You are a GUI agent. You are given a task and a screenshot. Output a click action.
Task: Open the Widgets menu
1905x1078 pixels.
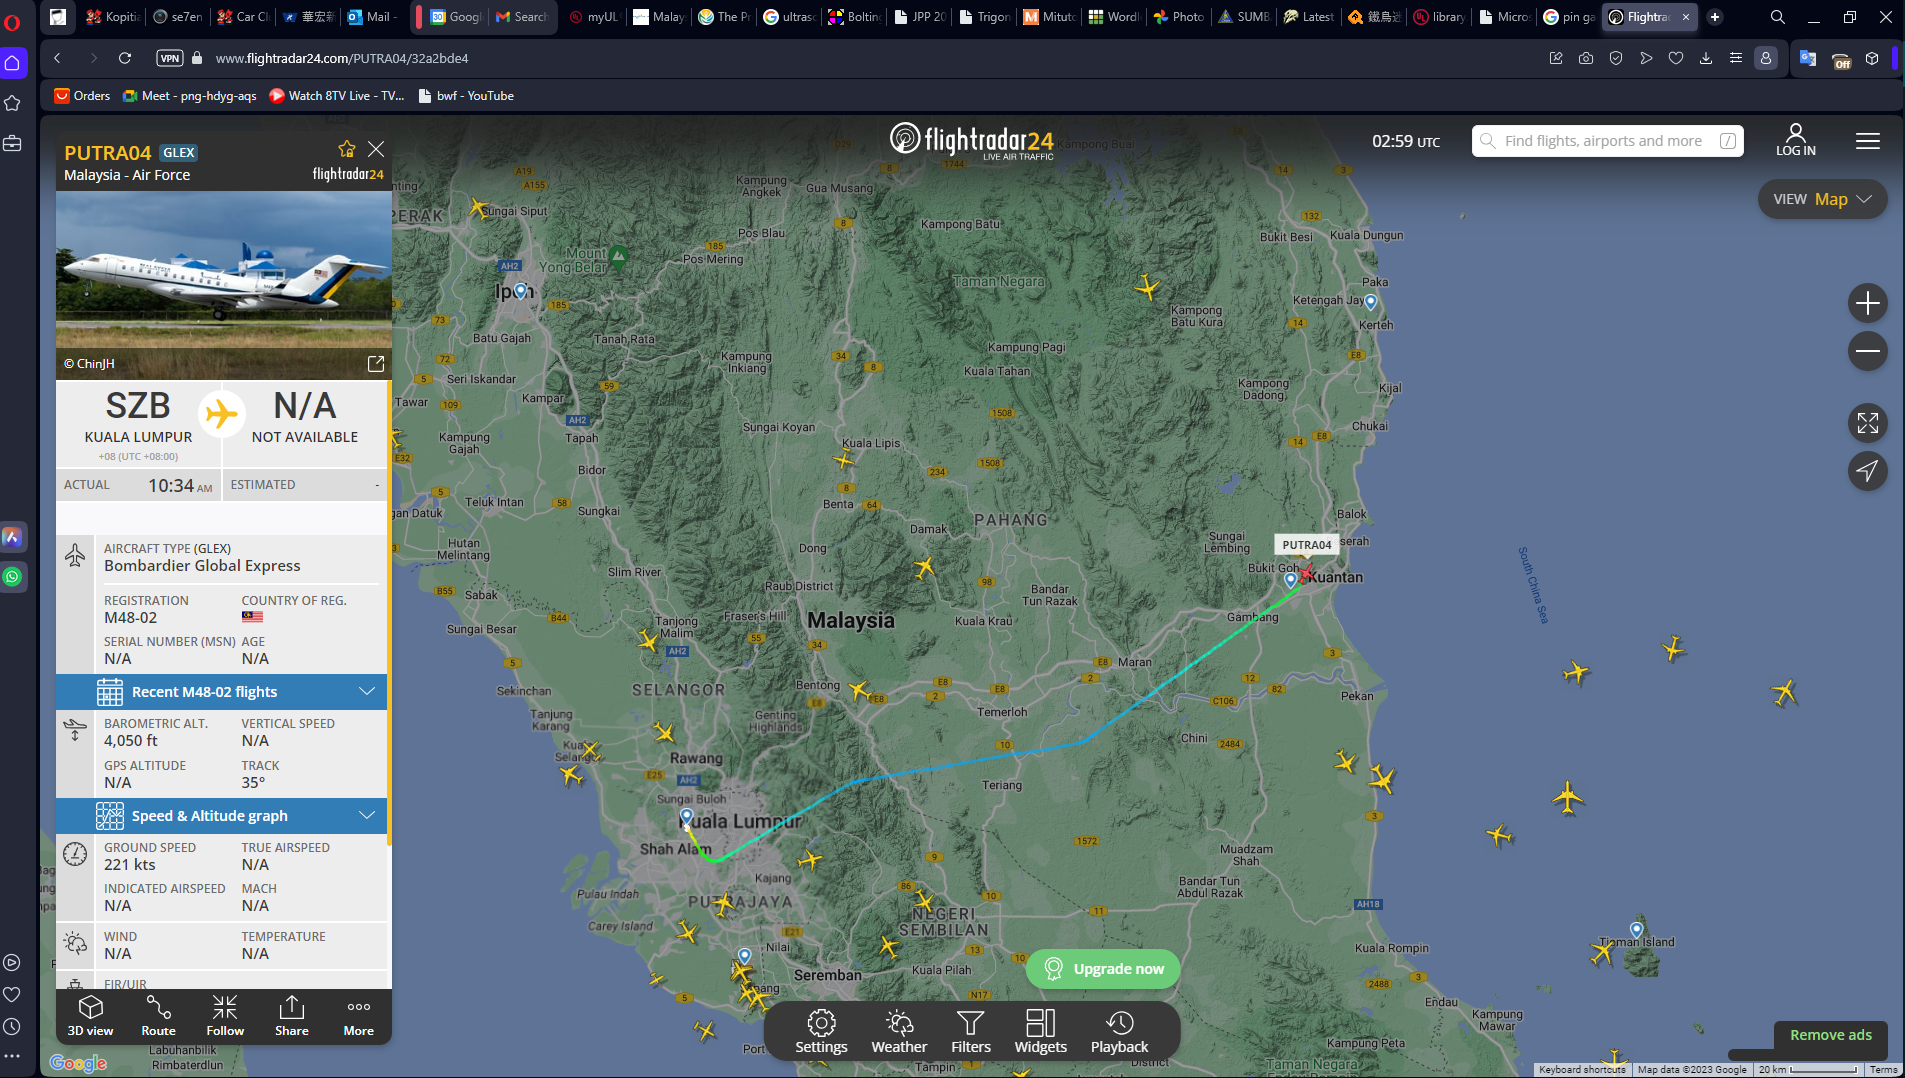[x=1041, y=1032]
